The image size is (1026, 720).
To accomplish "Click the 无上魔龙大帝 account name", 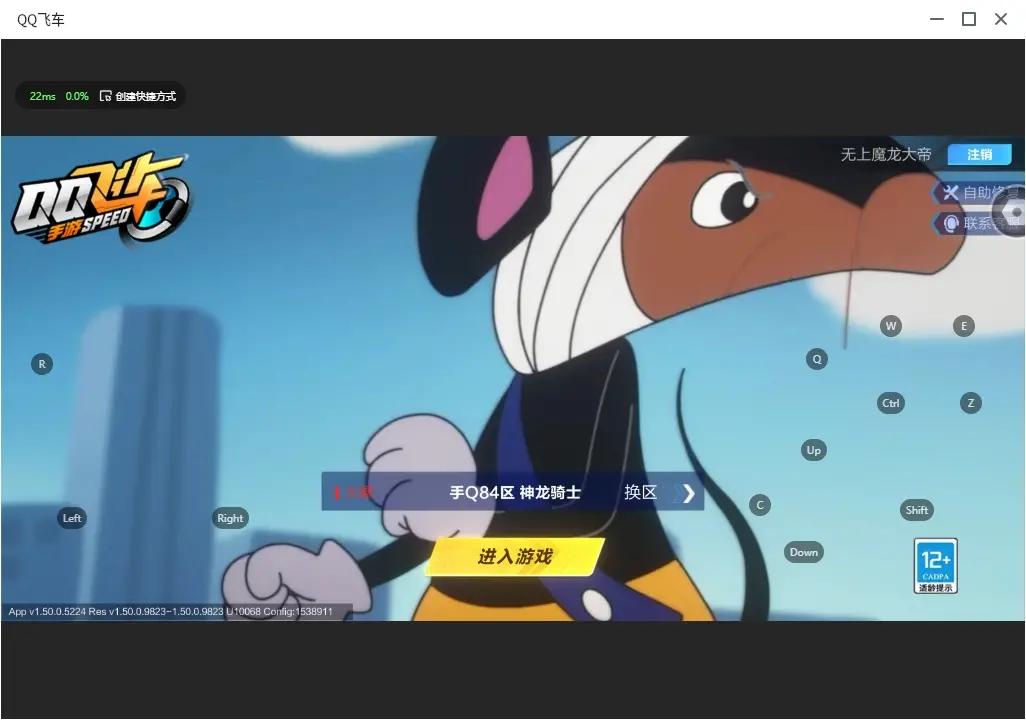I will coord(885,154).
